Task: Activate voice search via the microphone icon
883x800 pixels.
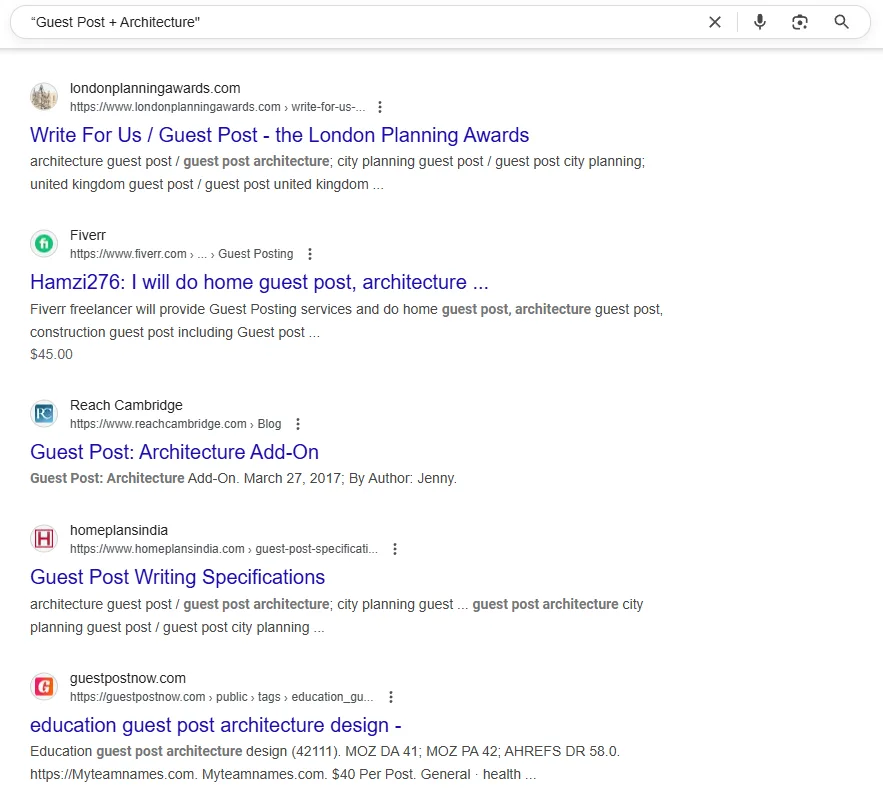Action: click(759, 21)
